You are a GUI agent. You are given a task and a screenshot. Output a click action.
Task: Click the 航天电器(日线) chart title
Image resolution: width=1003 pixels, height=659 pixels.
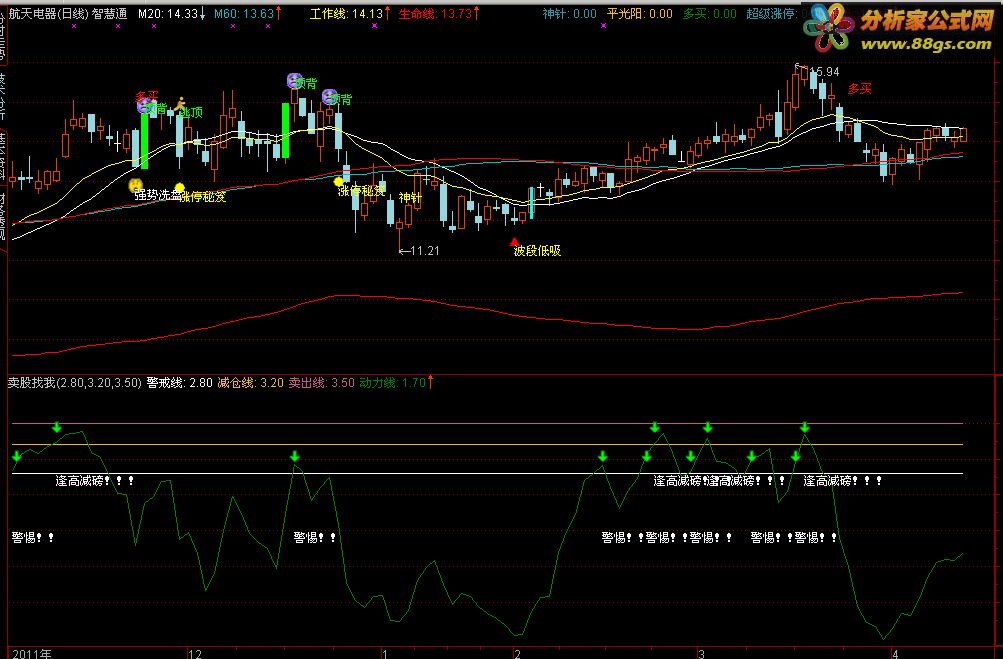pos(47,15)
